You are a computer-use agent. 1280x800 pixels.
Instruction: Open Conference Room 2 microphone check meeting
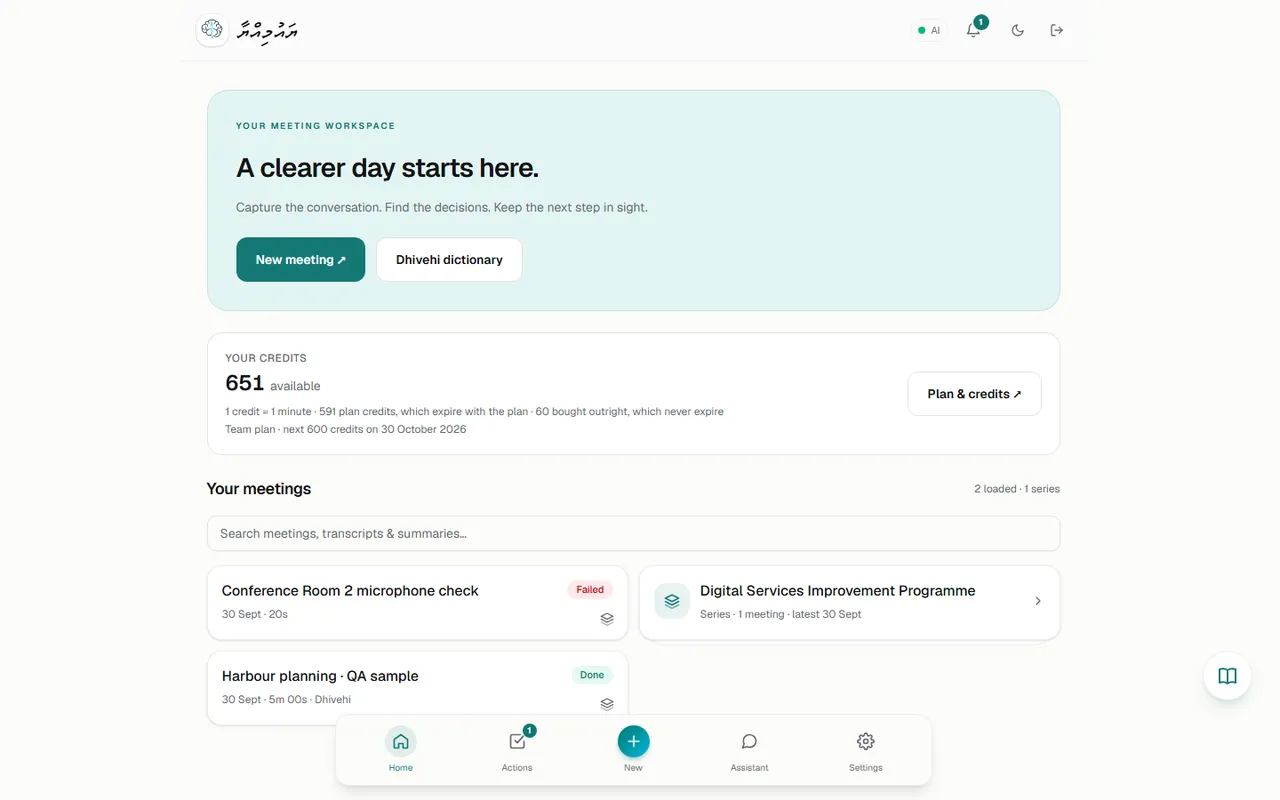tap(417, 602)
